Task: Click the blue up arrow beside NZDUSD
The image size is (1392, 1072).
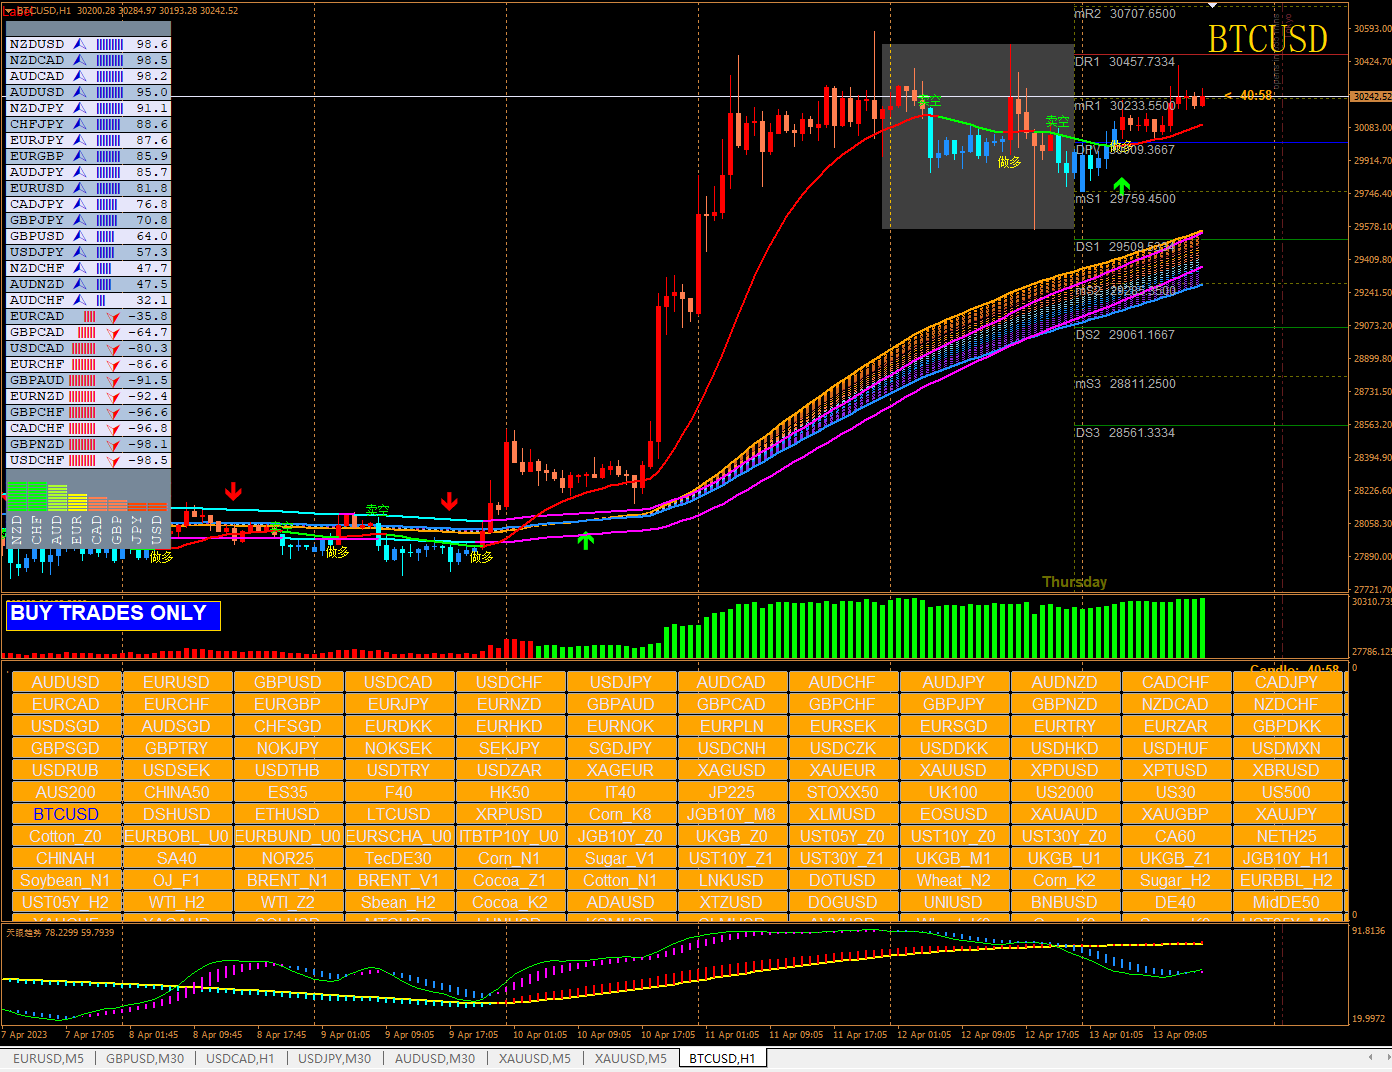Action: point(79,44)
